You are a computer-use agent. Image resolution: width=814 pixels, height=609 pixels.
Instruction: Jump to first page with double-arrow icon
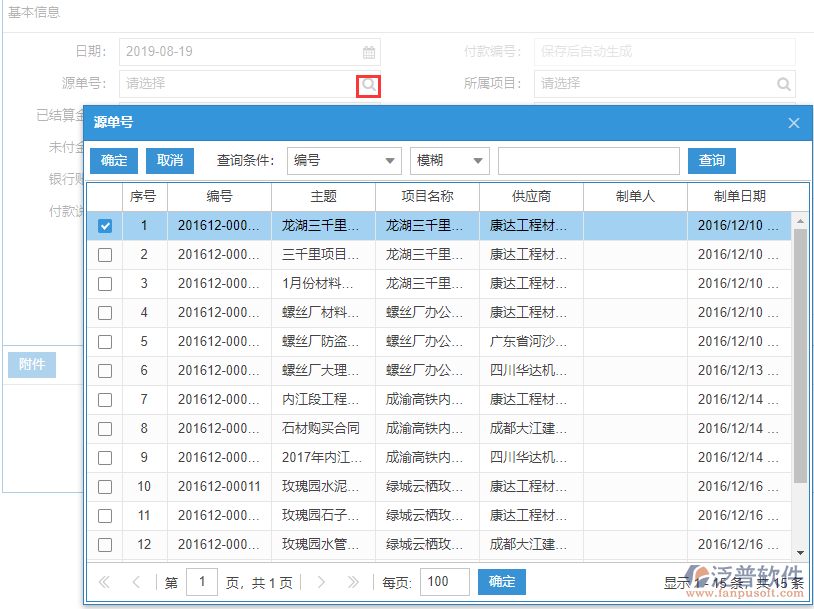pos(103,581)
